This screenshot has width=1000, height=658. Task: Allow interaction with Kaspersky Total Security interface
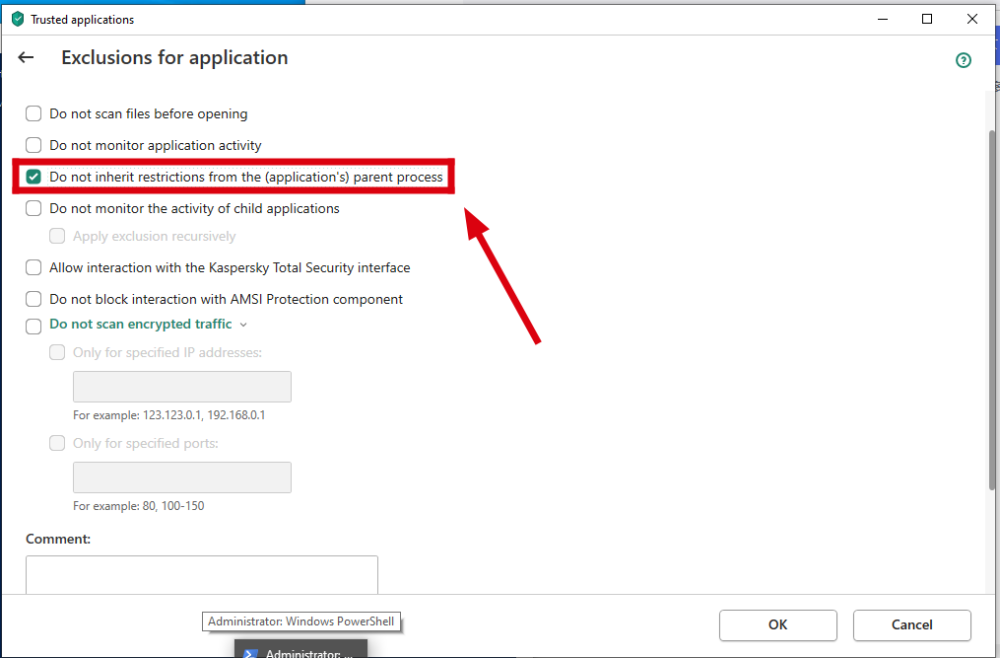(x=33, y=268)
